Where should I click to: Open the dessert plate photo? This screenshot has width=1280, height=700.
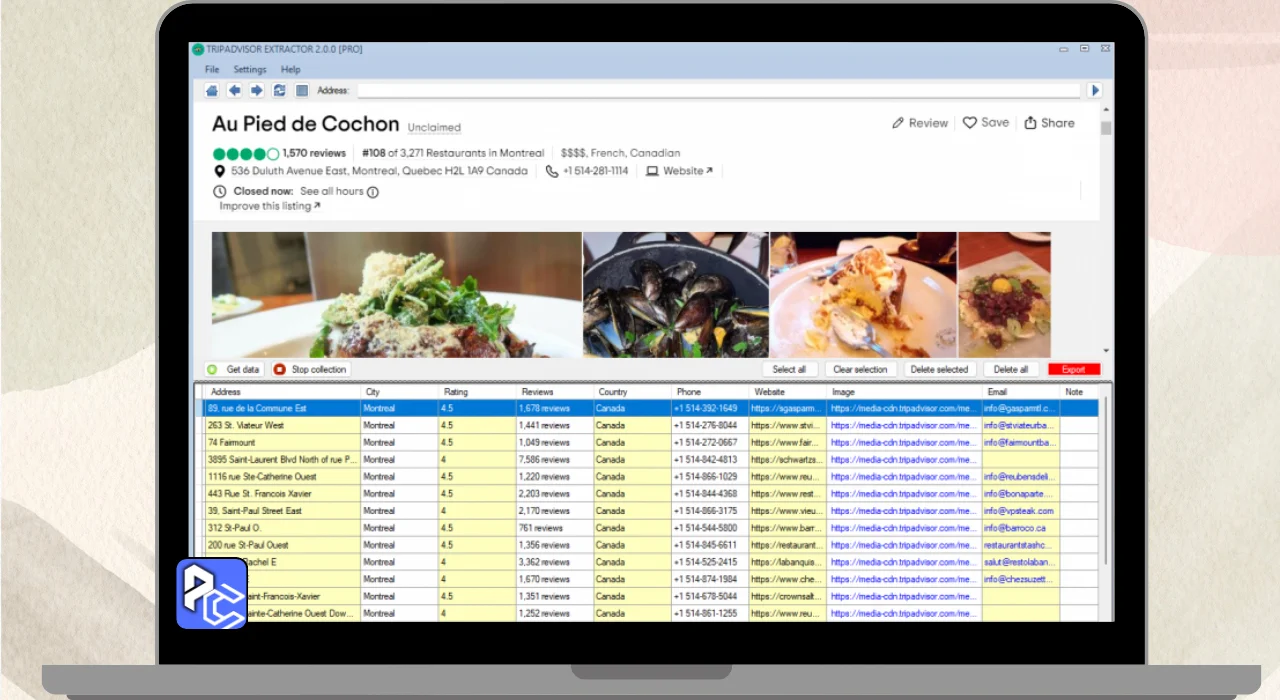[x=863, y=294]
